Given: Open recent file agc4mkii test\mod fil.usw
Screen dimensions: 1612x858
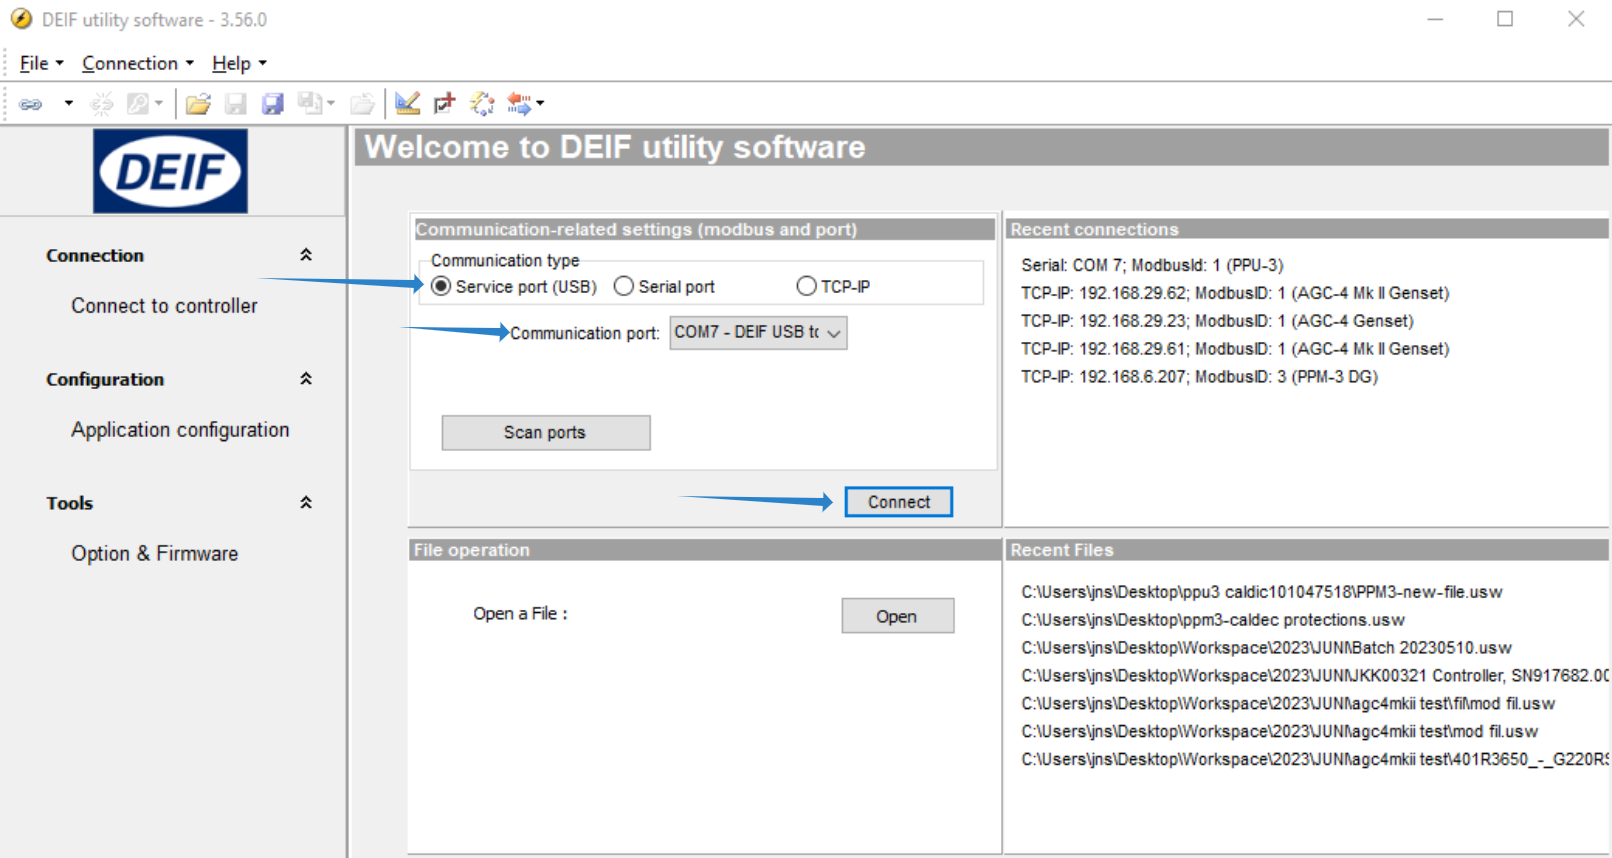Looking at the screenshot, I should [x=1279, y=732].
